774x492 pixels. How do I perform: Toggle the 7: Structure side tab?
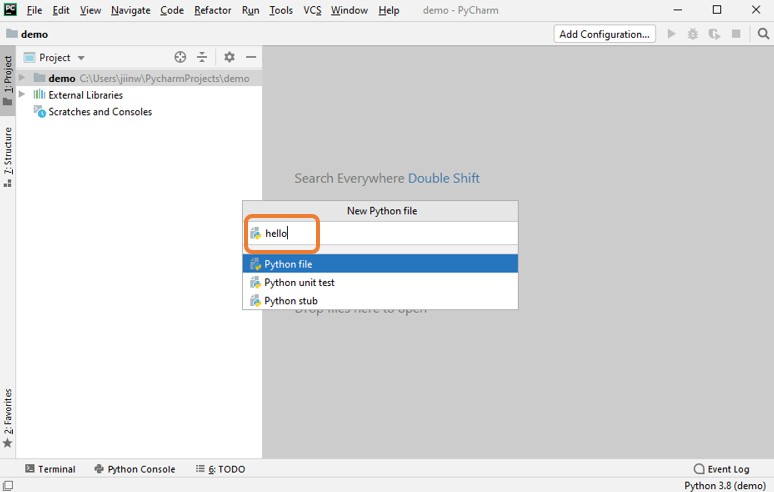[x=7, y=157]
